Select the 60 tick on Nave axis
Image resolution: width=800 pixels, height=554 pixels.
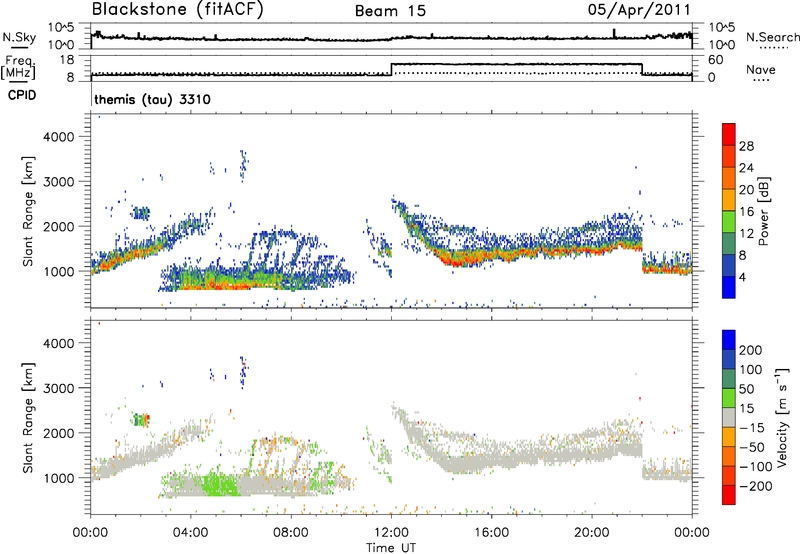[x=716, y=60]
